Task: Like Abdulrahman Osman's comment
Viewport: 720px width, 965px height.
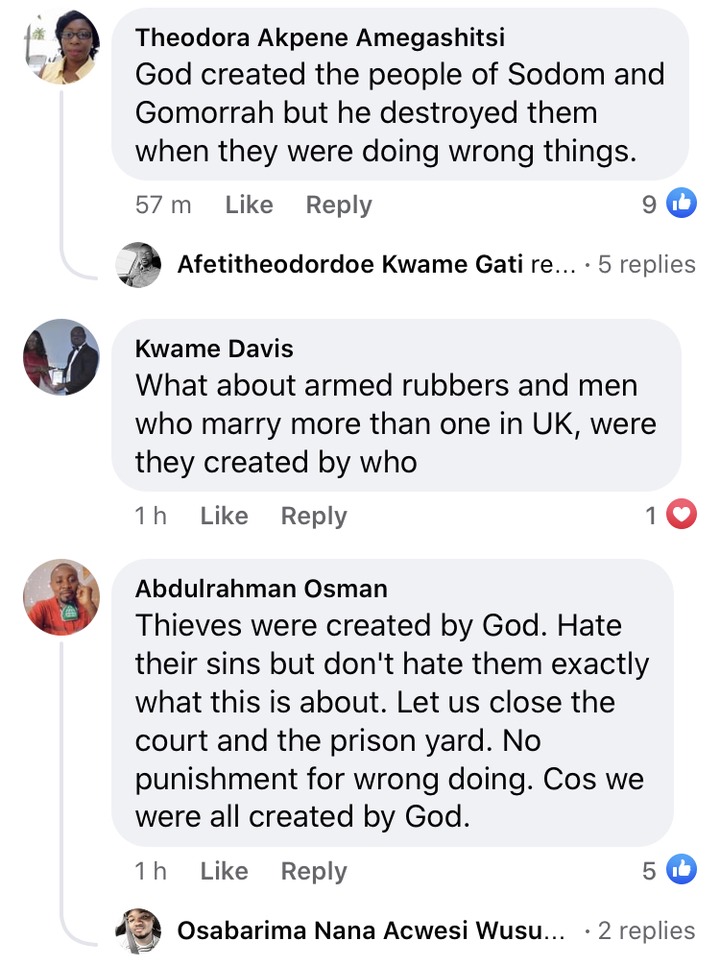Action: click(x=224, y=871)
